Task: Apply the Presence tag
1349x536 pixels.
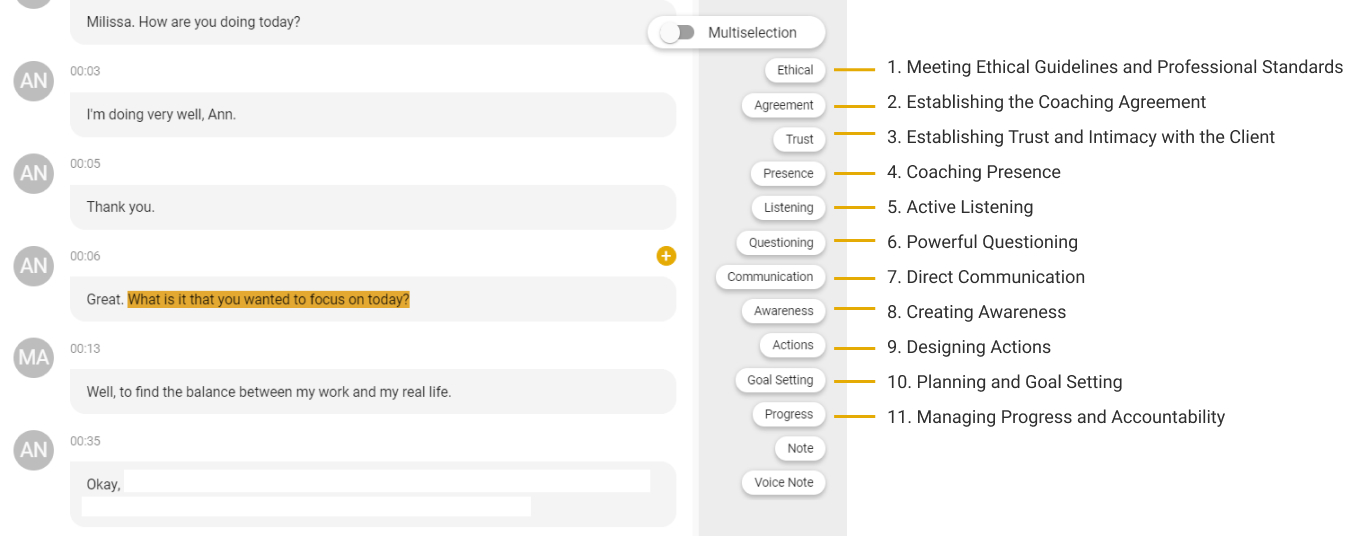Action: [788, 173]
